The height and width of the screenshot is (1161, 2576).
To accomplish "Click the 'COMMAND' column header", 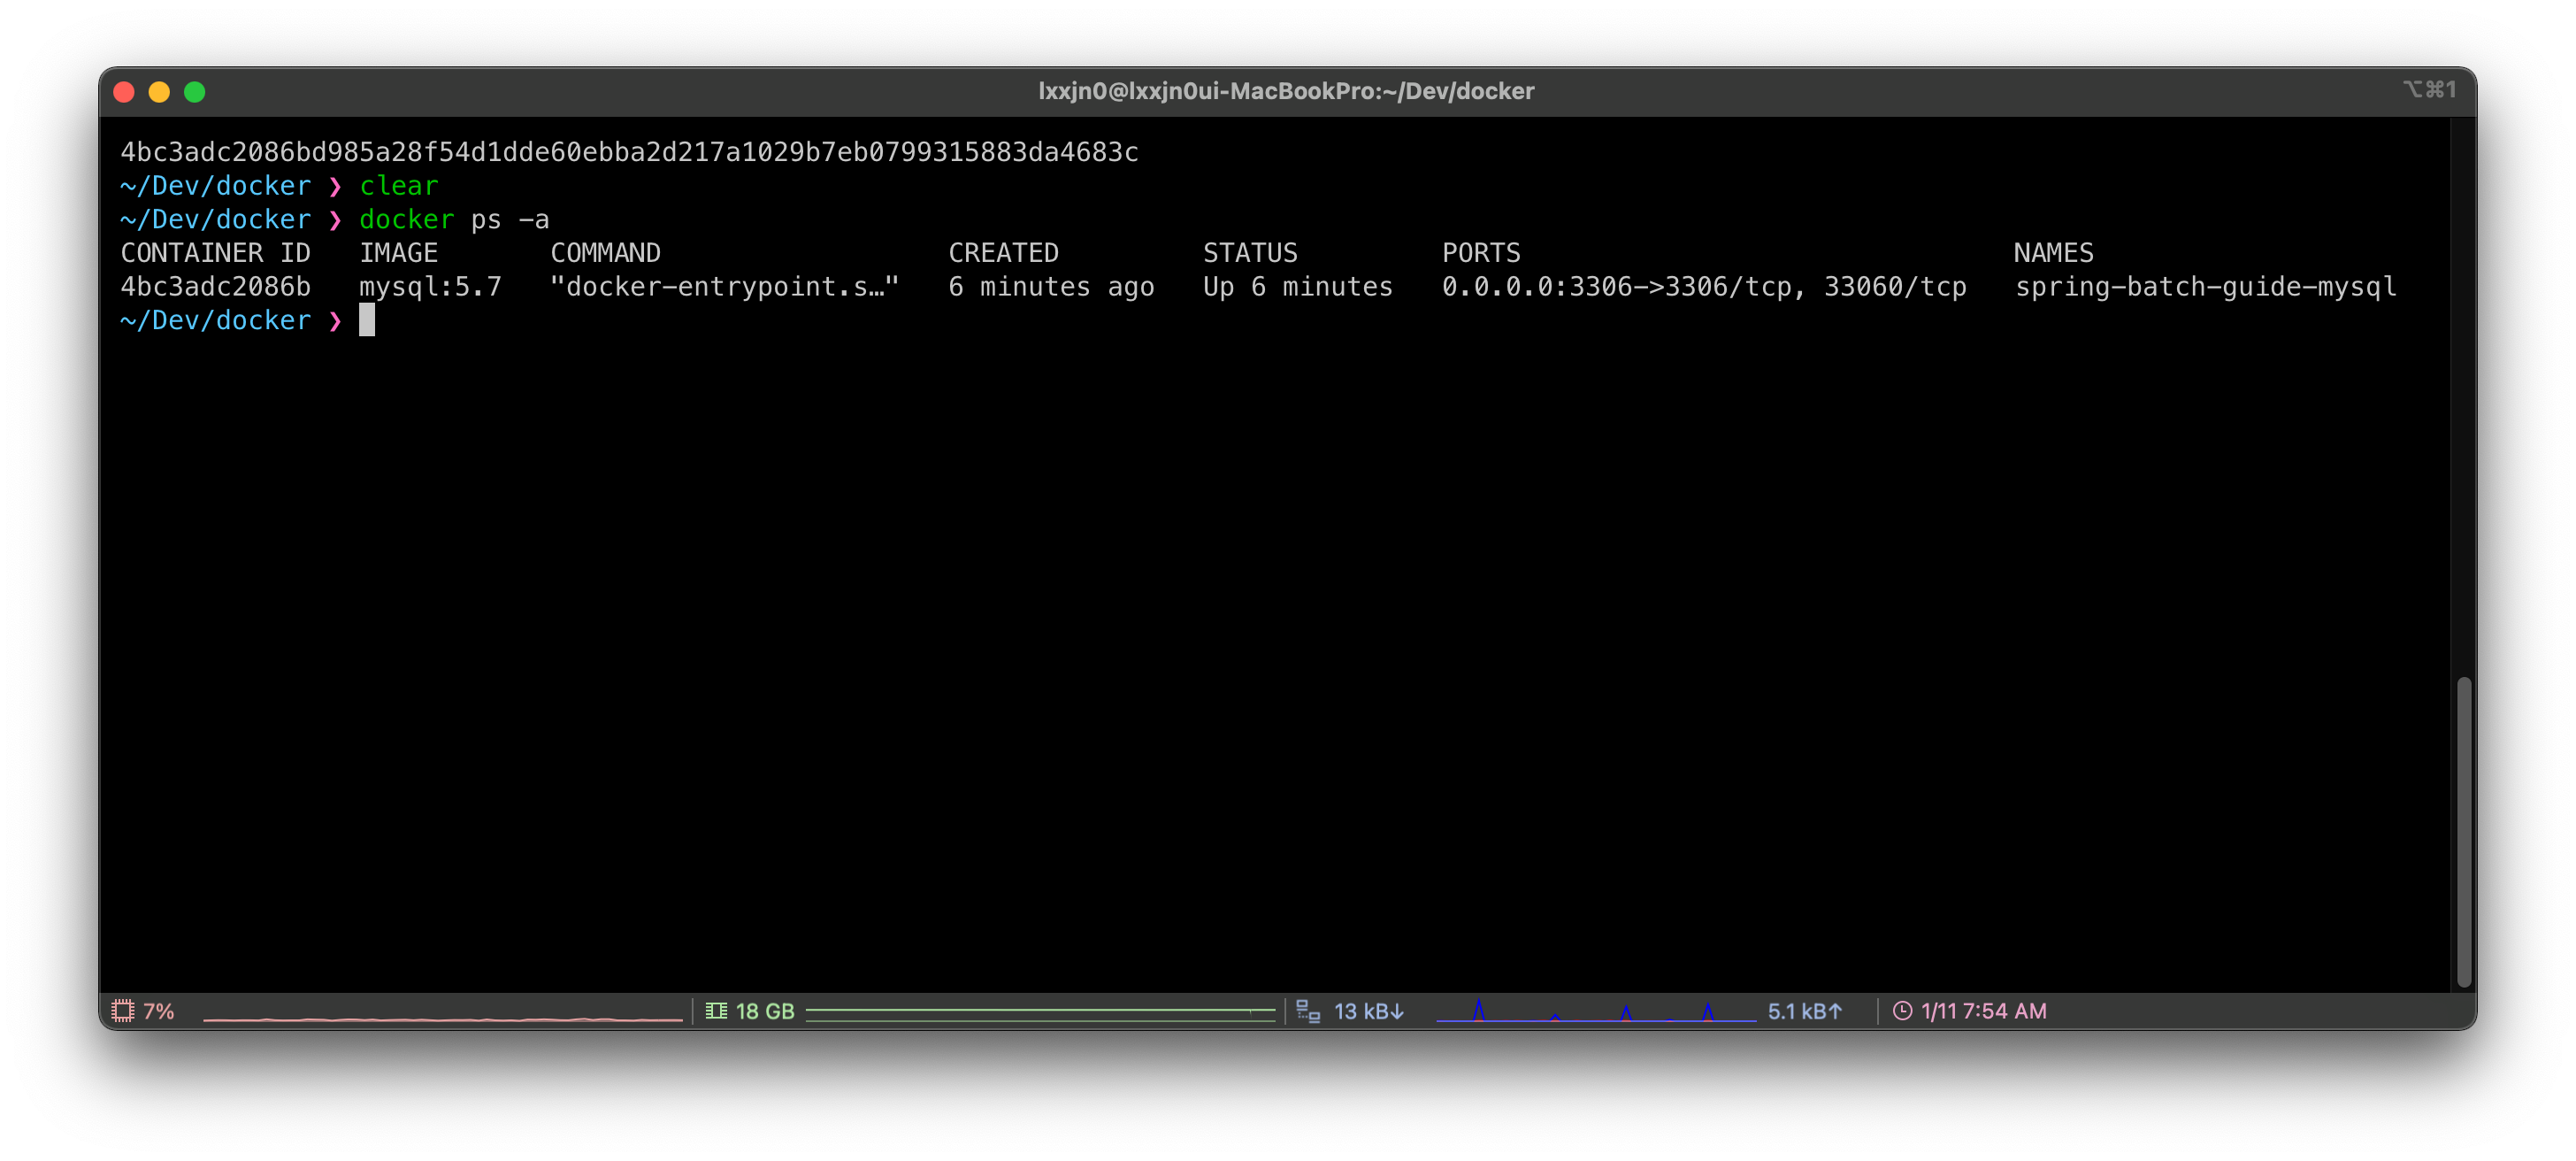I will (x=605, y=253).
